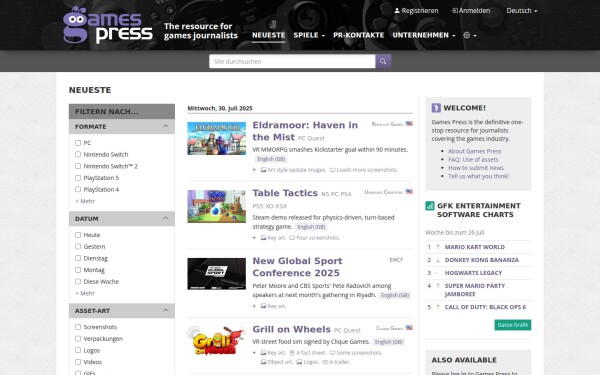The height and width of the screenshot is (375, 600).
Task: Click monitor icon beside Some screenshots
Action: tap(333, 353)
